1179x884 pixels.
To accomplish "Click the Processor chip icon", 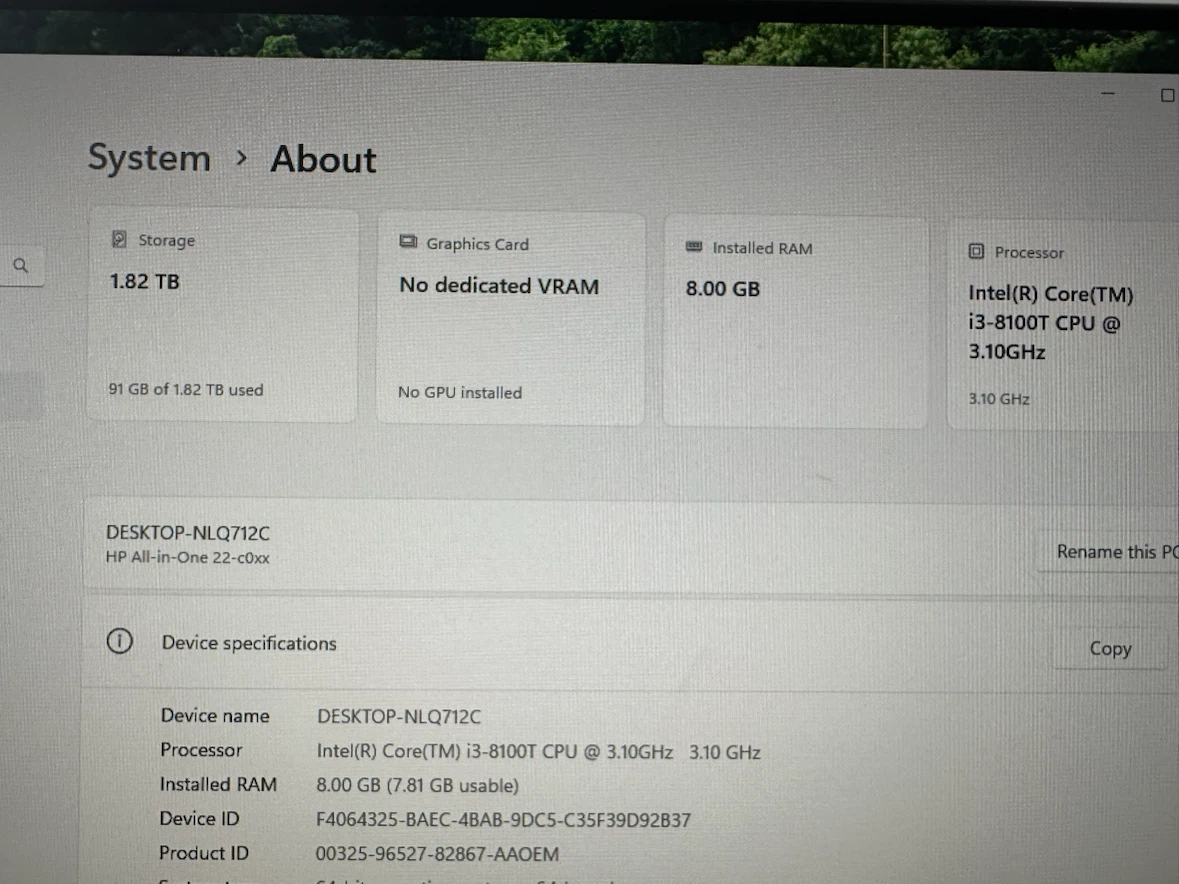I will tap(976, 251).
